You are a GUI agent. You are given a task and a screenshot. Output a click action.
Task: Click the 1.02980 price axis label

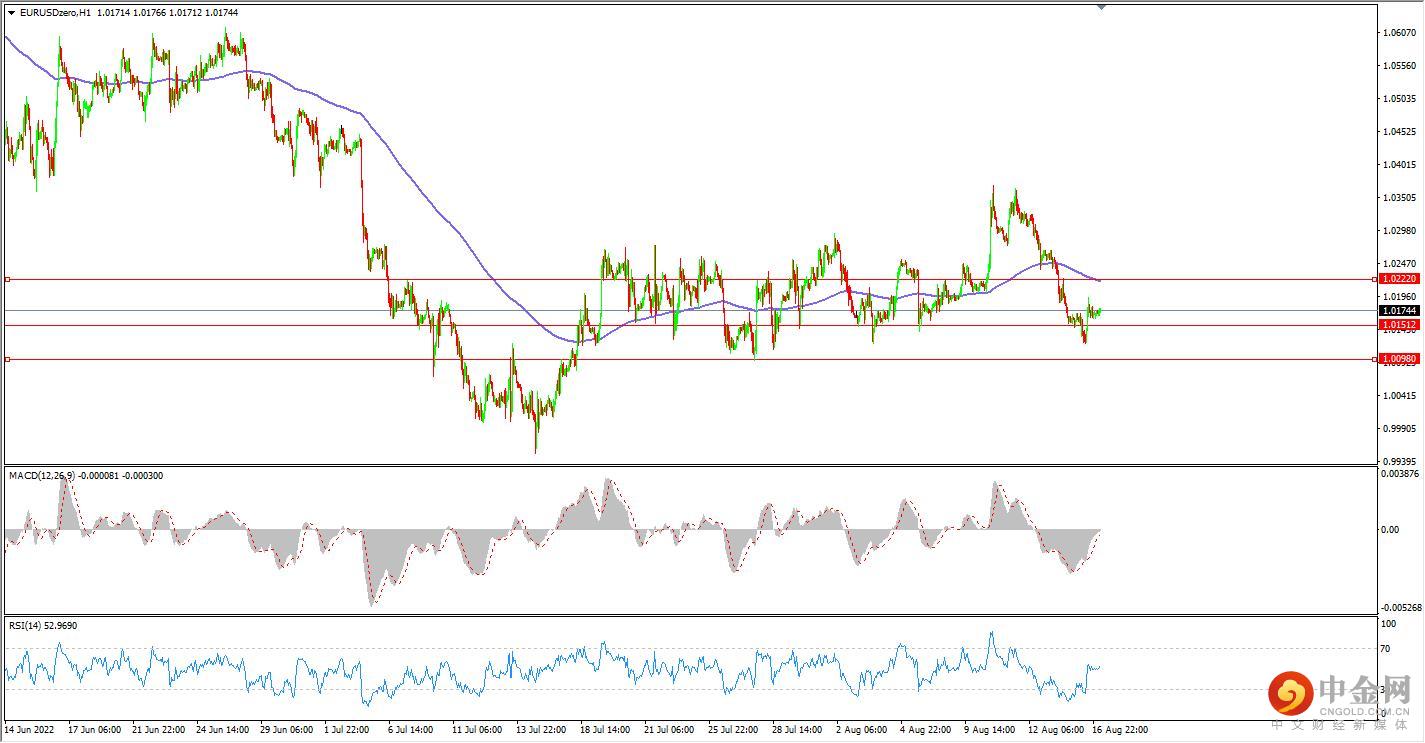click(x=1398, y=231)
